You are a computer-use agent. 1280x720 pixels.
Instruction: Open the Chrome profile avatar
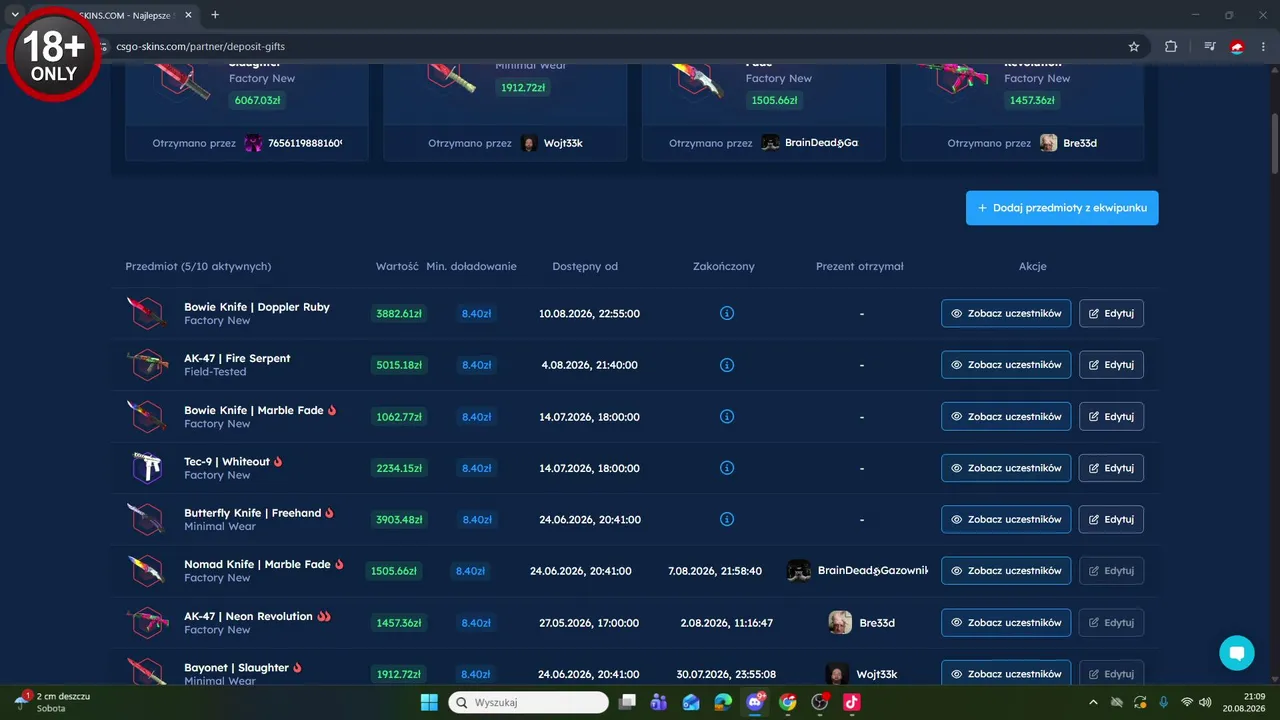click(1237, 46)
